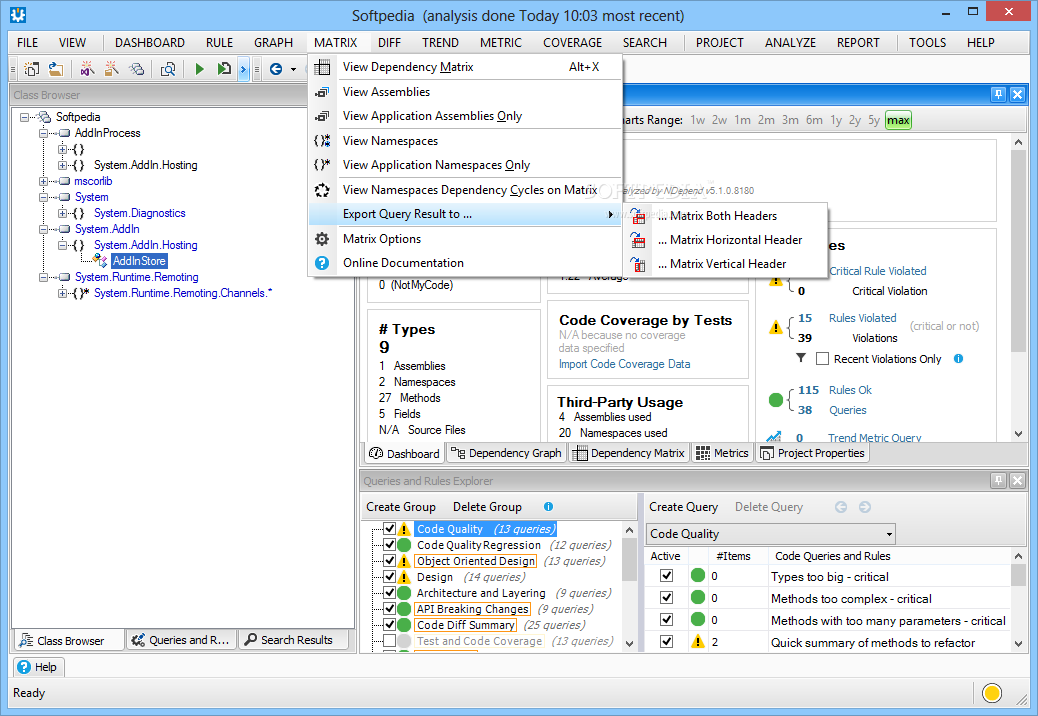Viewport: 1038px width, 716px height.
Task: Click the Open Project folder icon
Action: tap(56, 69)
